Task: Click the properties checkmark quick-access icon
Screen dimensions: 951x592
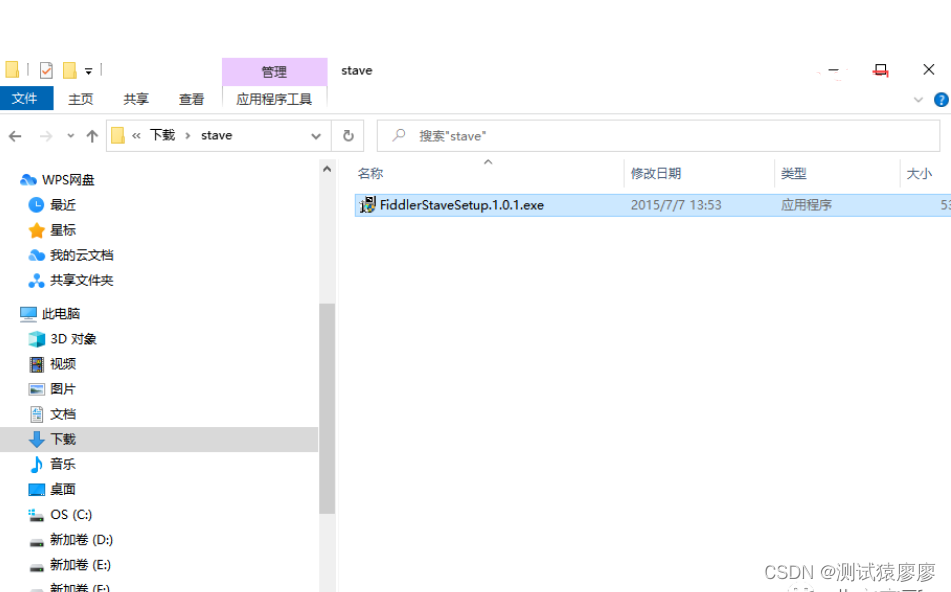Action: (46, 70)
